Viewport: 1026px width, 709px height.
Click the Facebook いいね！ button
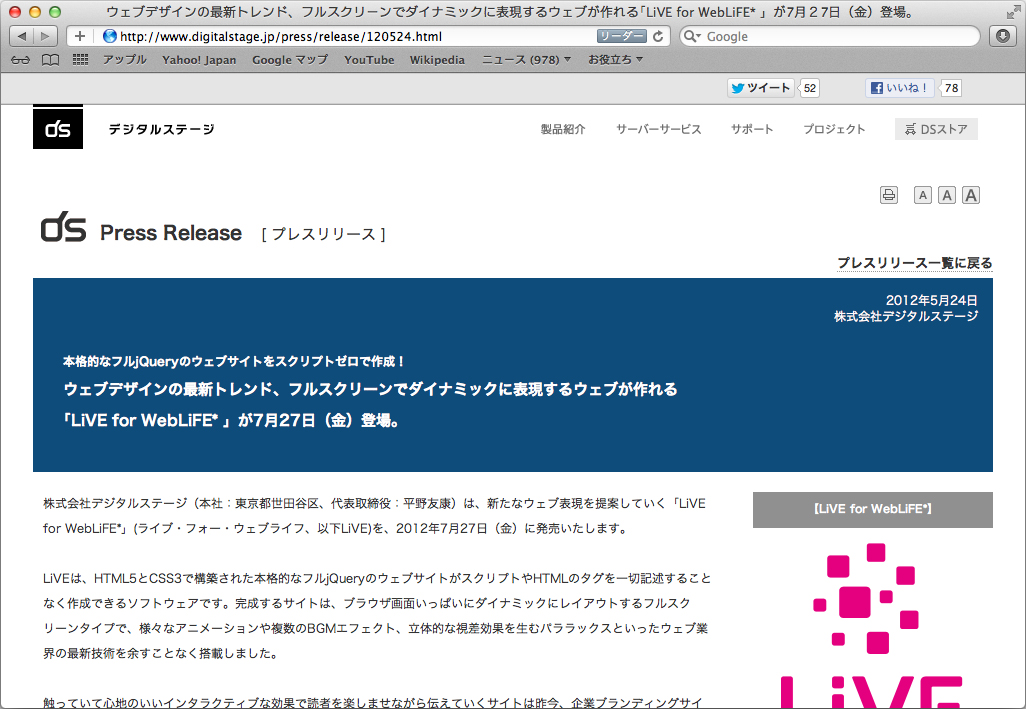(x=900, y=88)
